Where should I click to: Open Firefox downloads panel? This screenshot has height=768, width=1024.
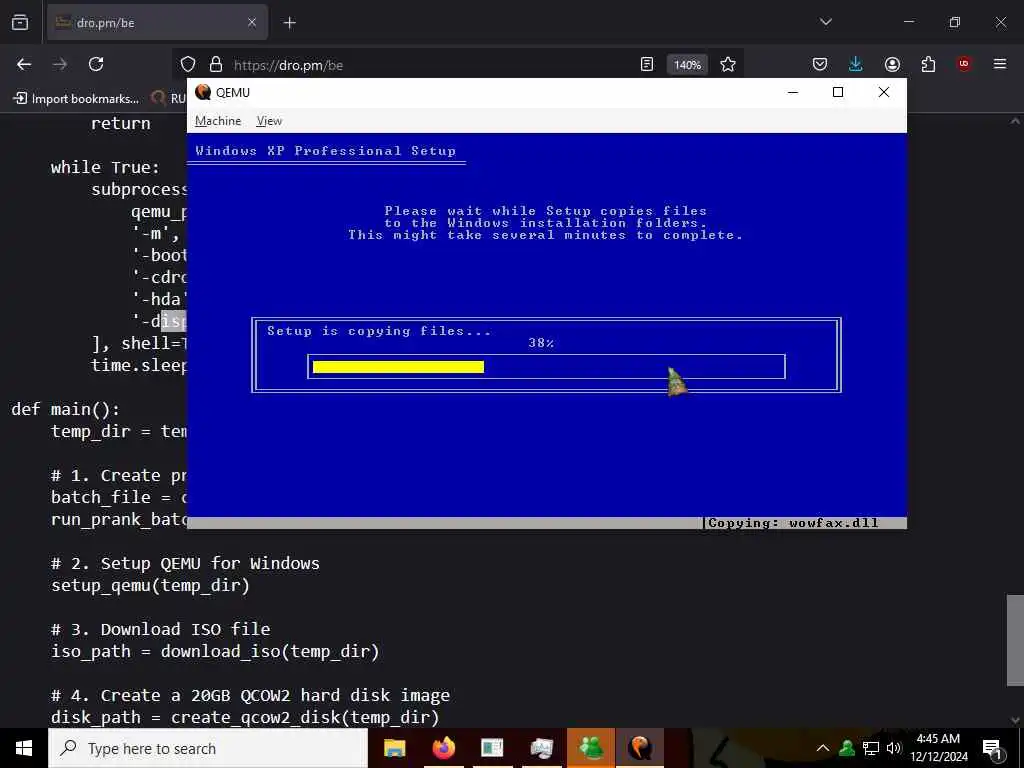(x=856, y=64)
